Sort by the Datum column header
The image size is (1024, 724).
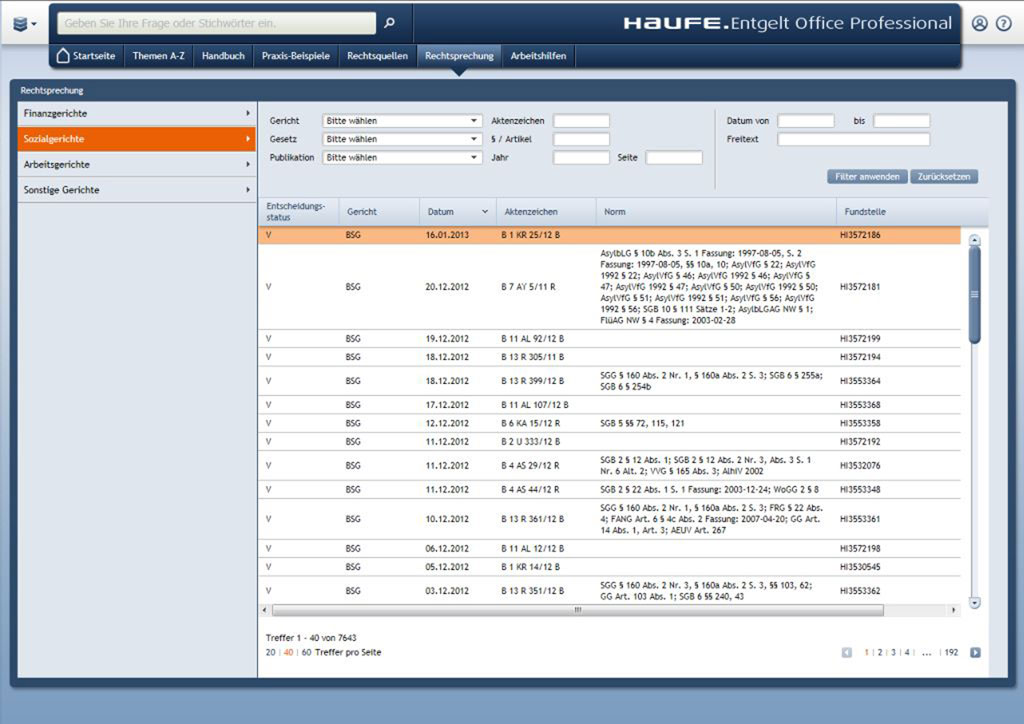(x=458, y=212)
